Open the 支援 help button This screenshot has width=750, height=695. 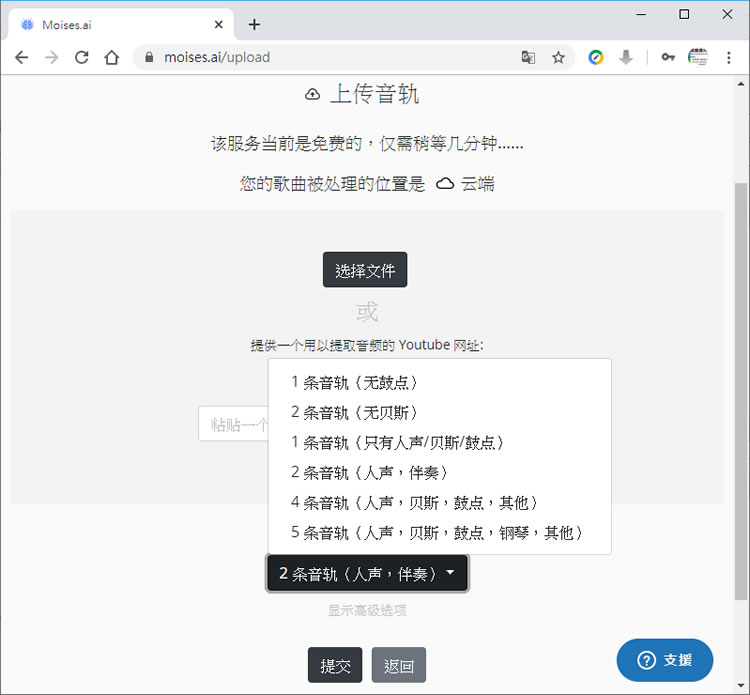[x=665, y=660]
